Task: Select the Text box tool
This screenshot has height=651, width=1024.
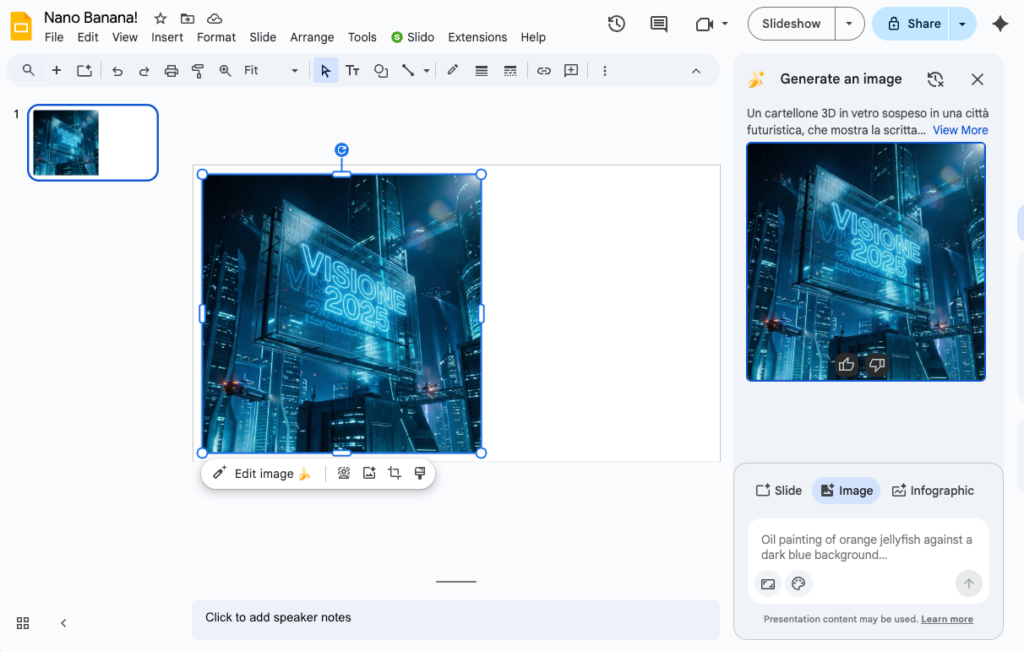Action: (353, 71)
